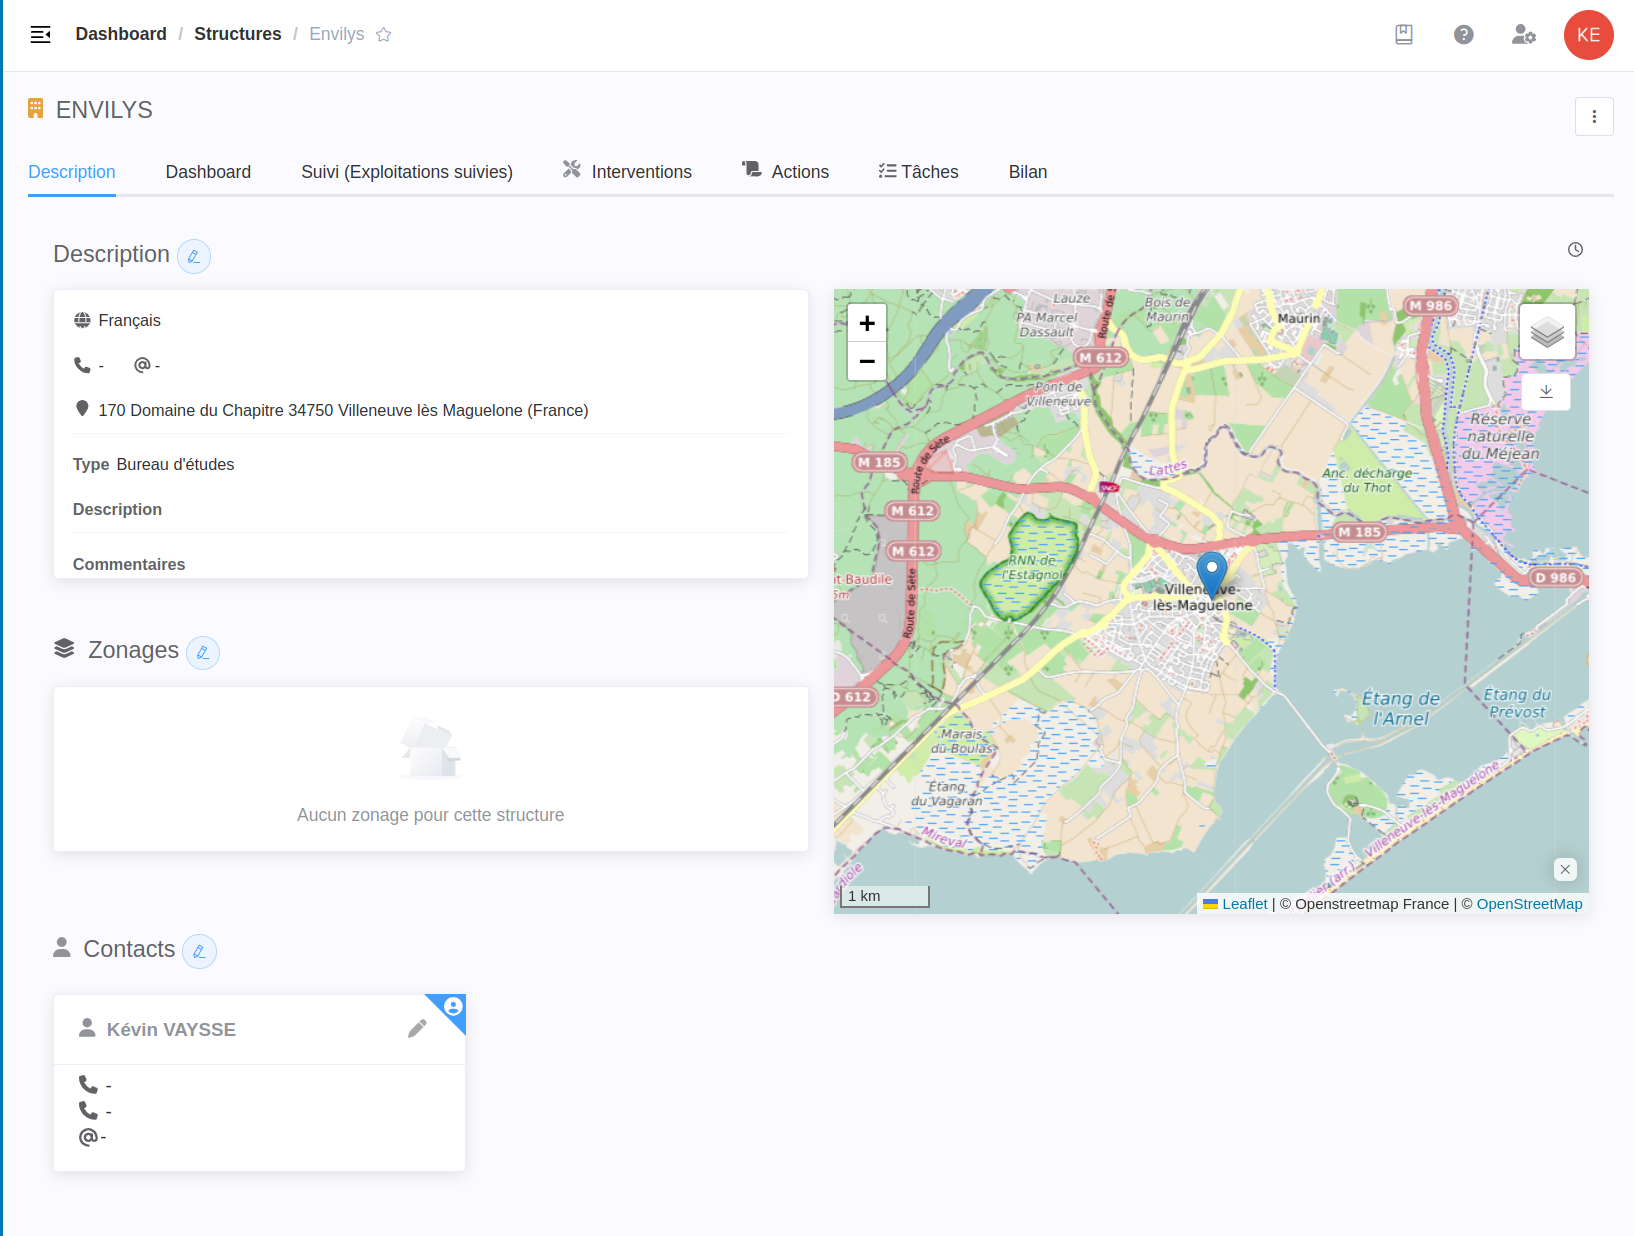The width and height of the screenshot is (1634, 1236).
Task: Open the OpenStreetMap attribution link
Action: point(1529,904)
